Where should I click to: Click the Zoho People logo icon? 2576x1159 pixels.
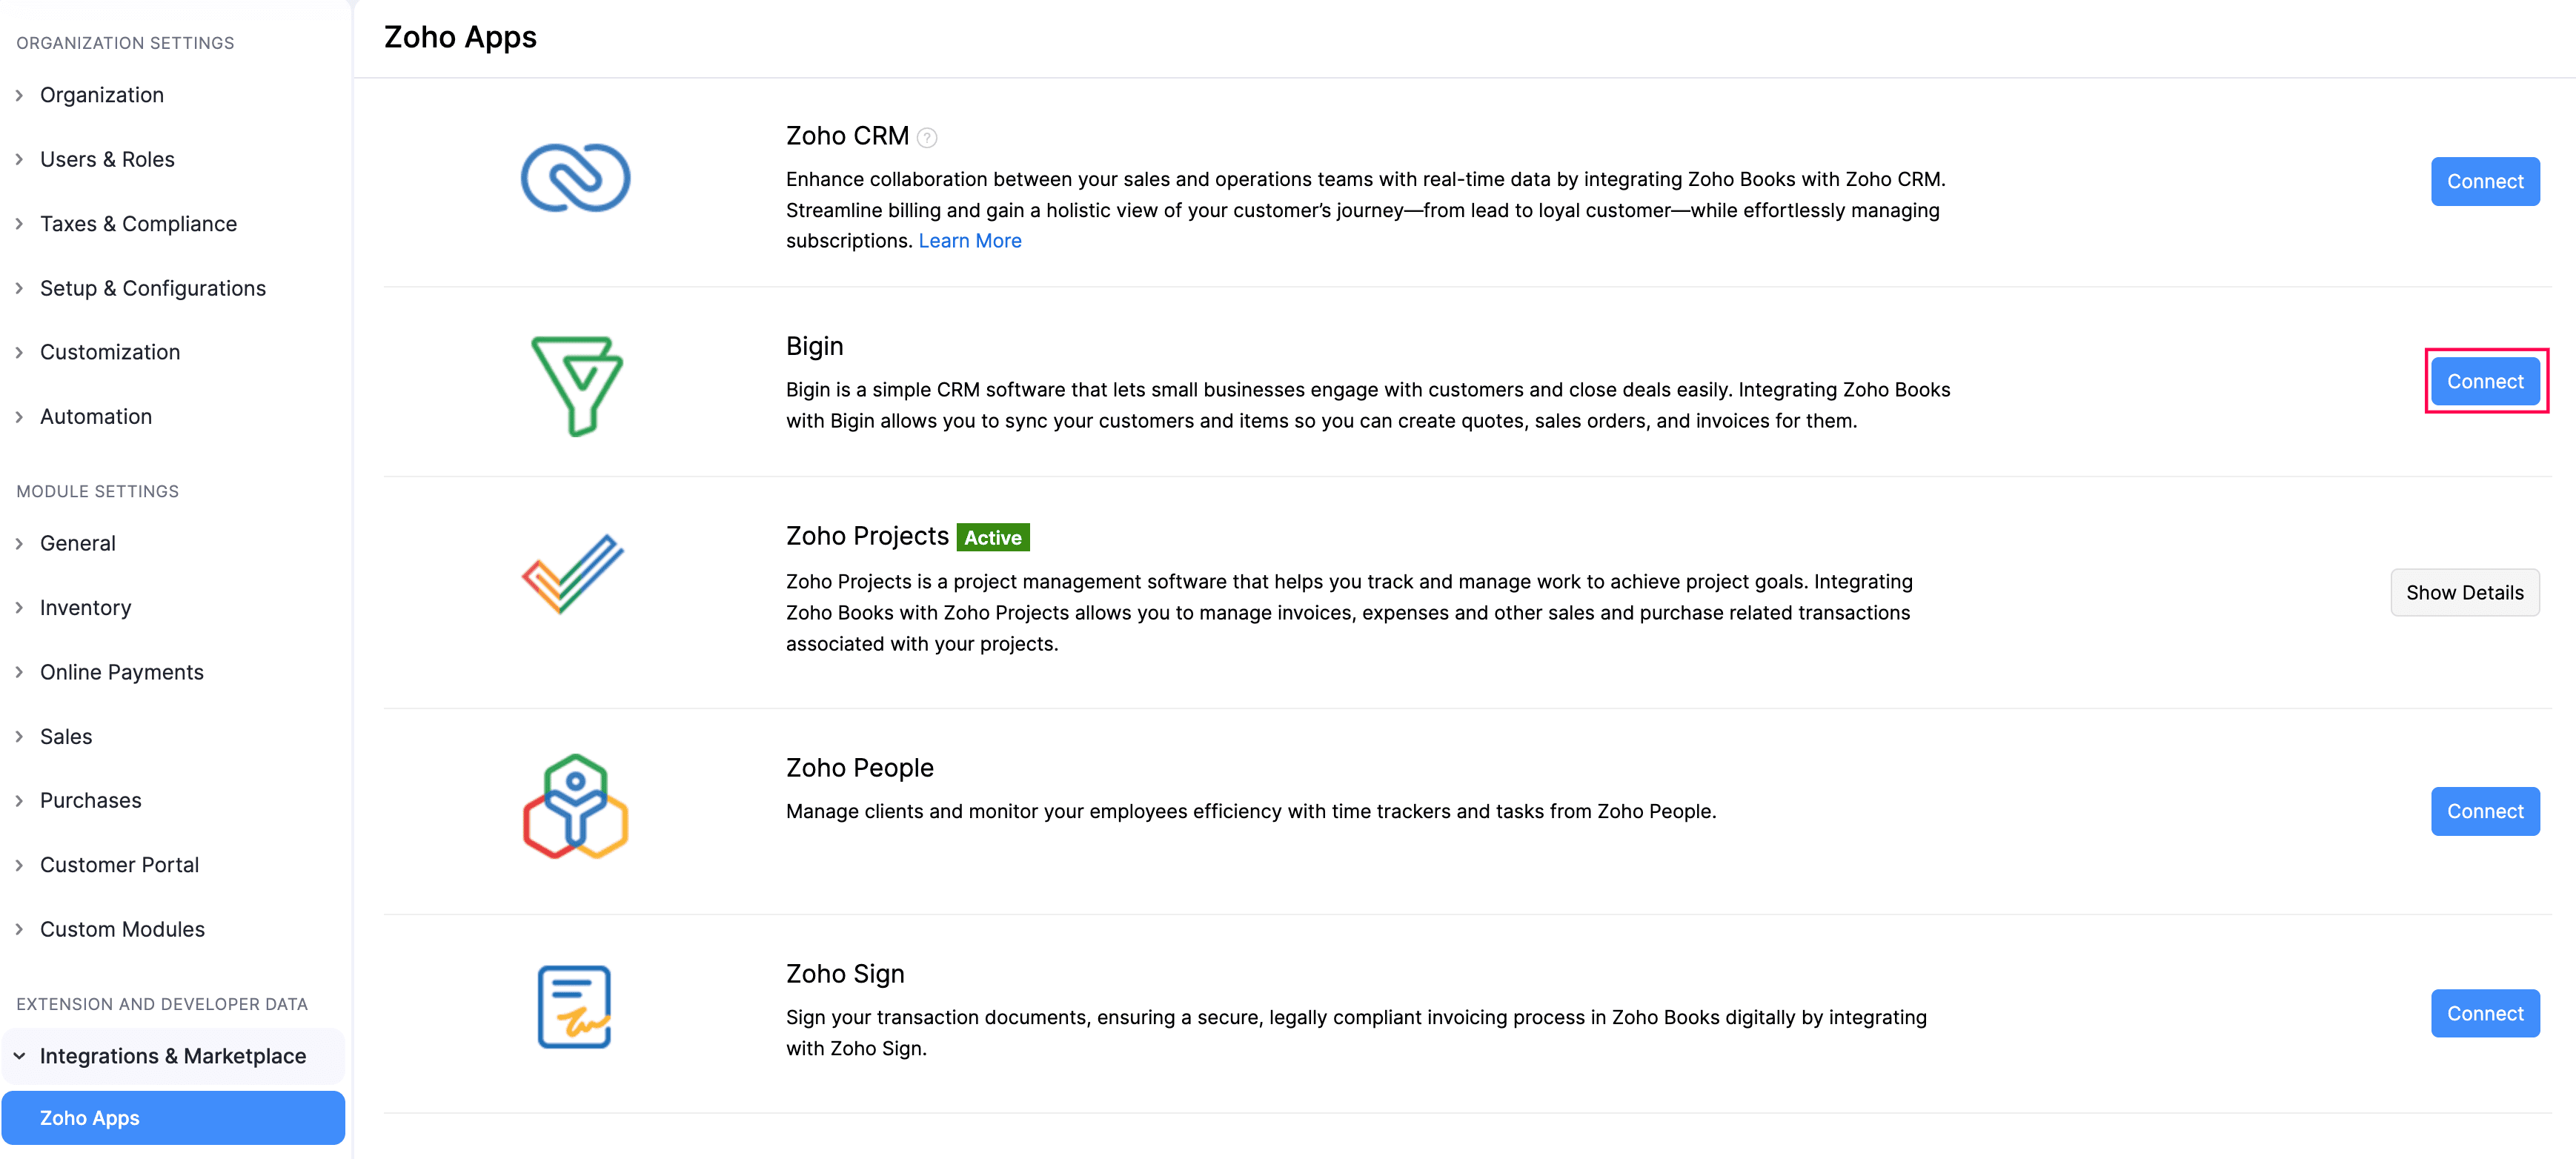click(575, 806)
